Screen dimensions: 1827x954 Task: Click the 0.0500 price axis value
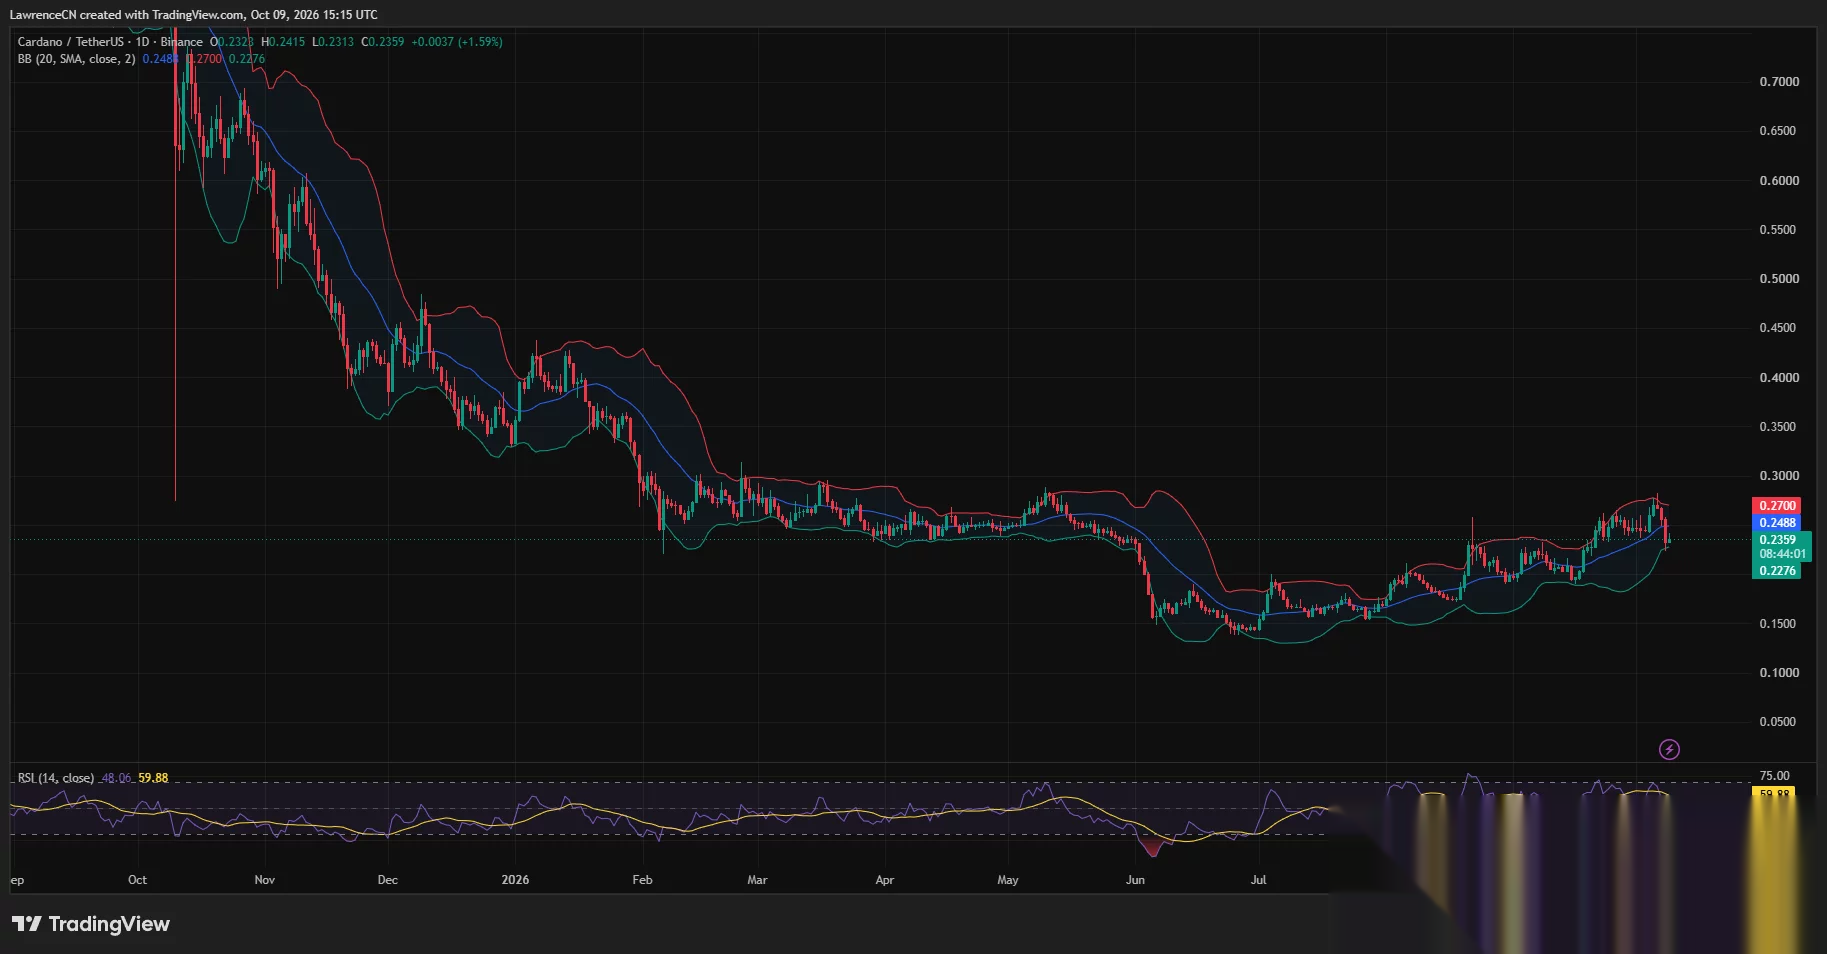pyautogui.click(x=1779, y=722)
